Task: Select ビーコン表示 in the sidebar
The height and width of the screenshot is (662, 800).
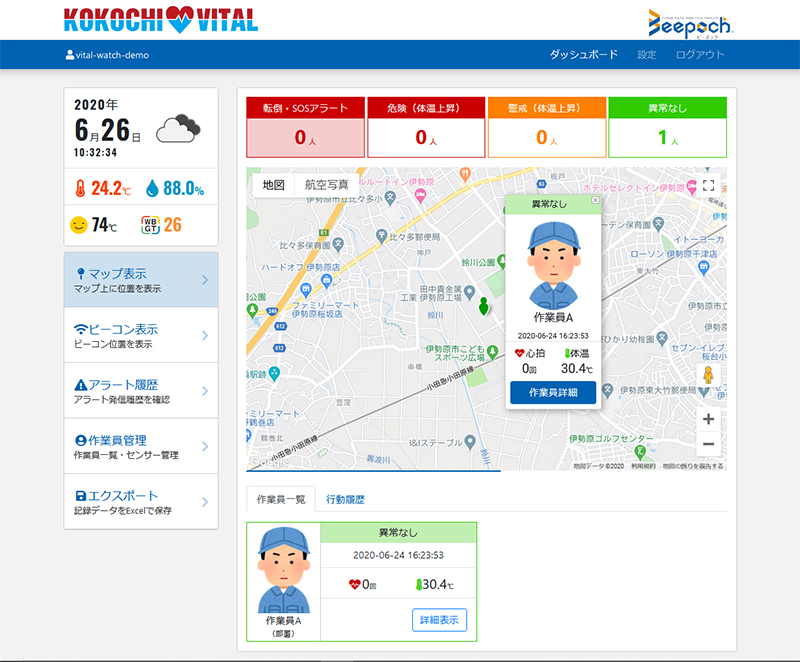Action: 141,335
